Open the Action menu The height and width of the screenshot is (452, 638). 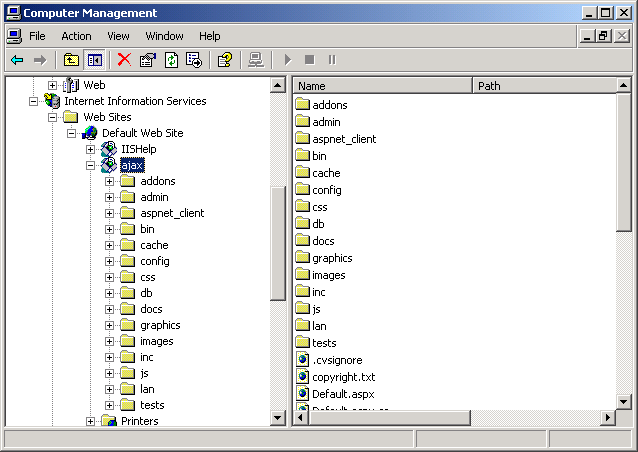(76, 36)
